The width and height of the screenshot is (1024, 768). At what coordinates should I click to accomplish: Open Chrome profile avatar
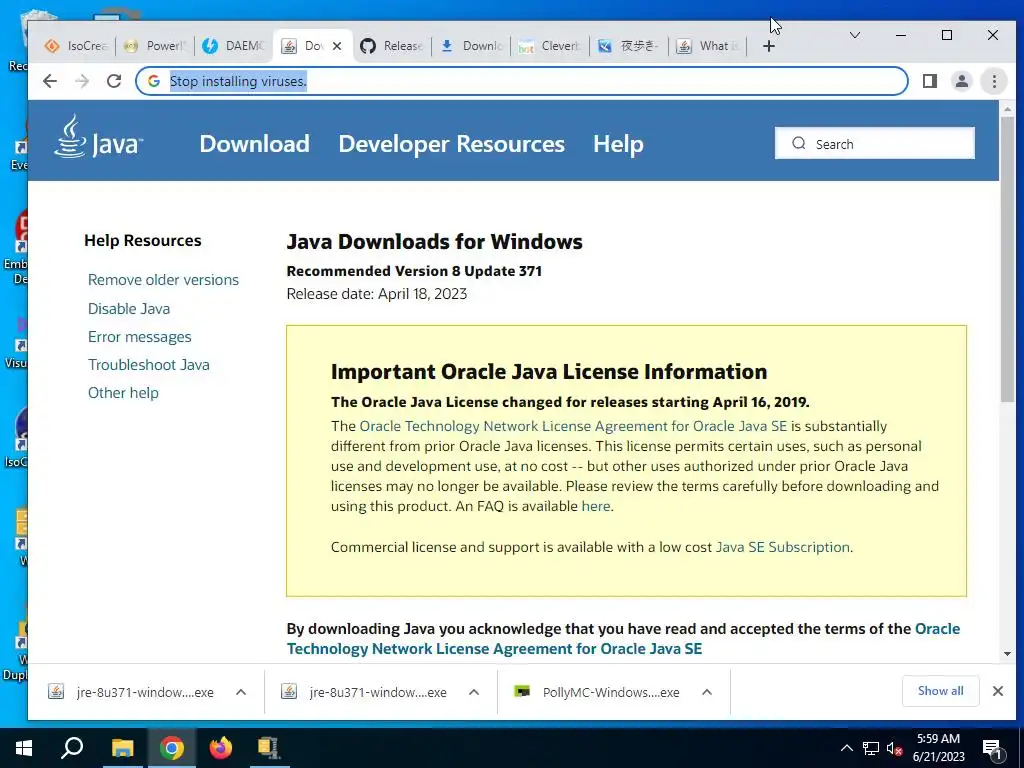tap(962, 81)
